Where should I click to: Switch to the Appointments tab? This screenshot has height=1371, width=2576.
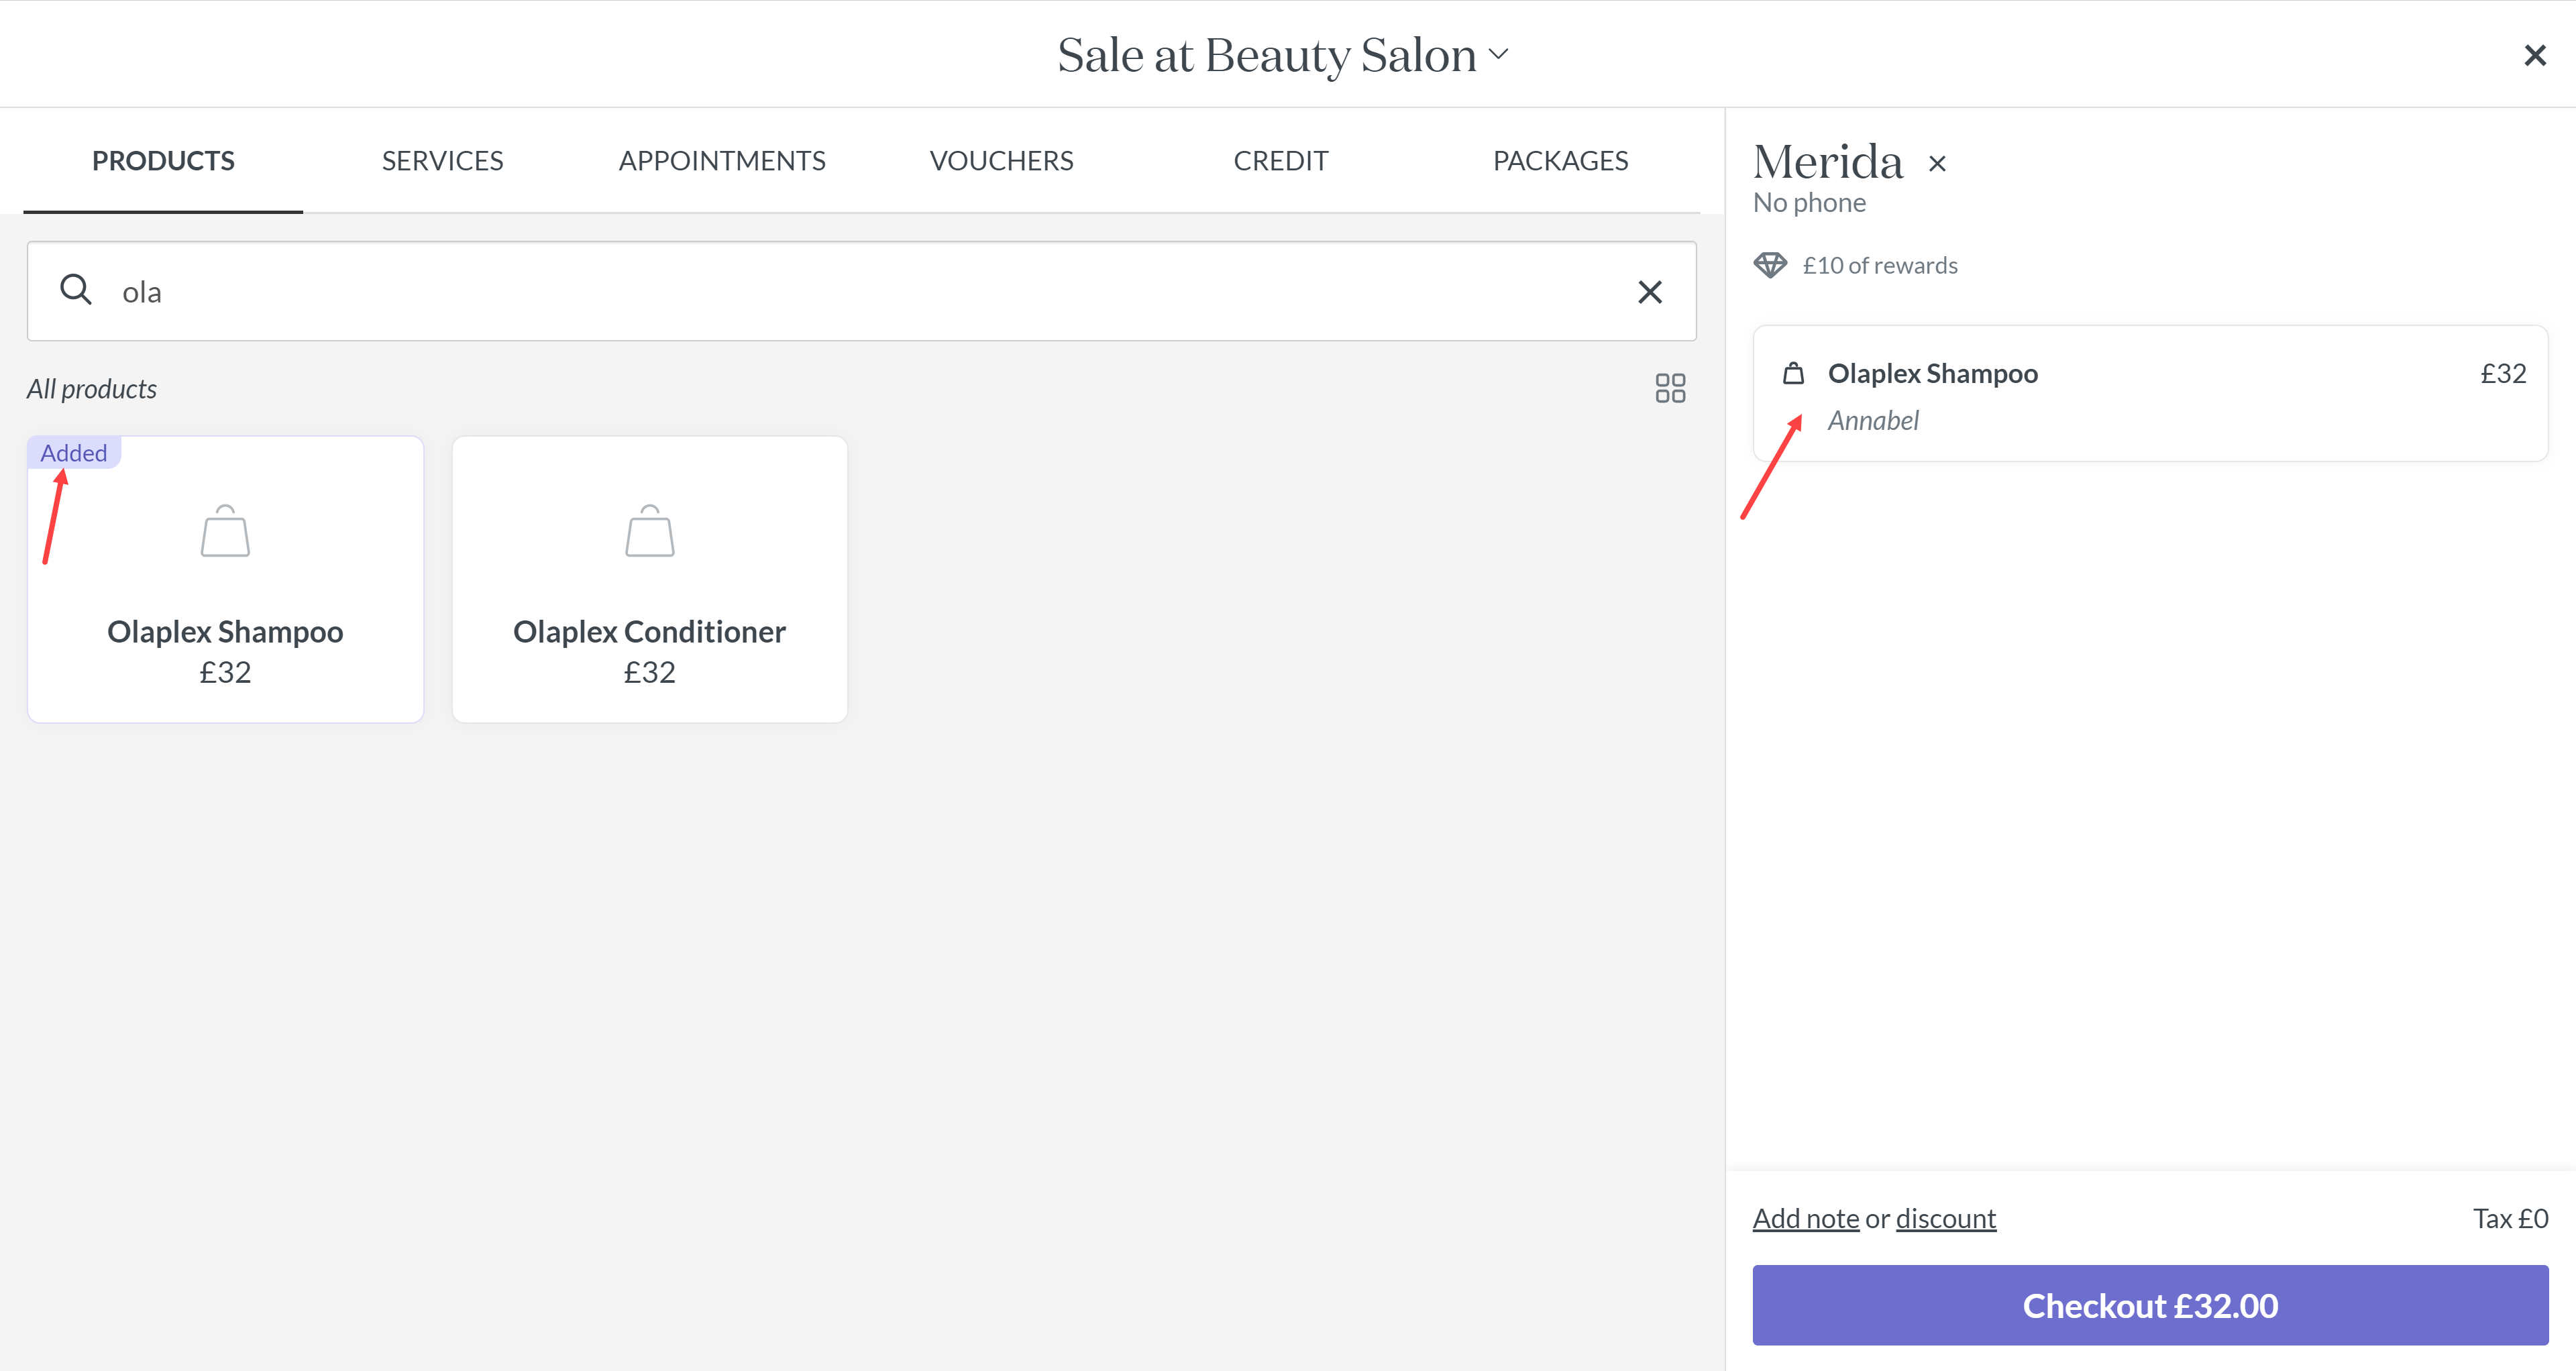click(x=722, y=161)
